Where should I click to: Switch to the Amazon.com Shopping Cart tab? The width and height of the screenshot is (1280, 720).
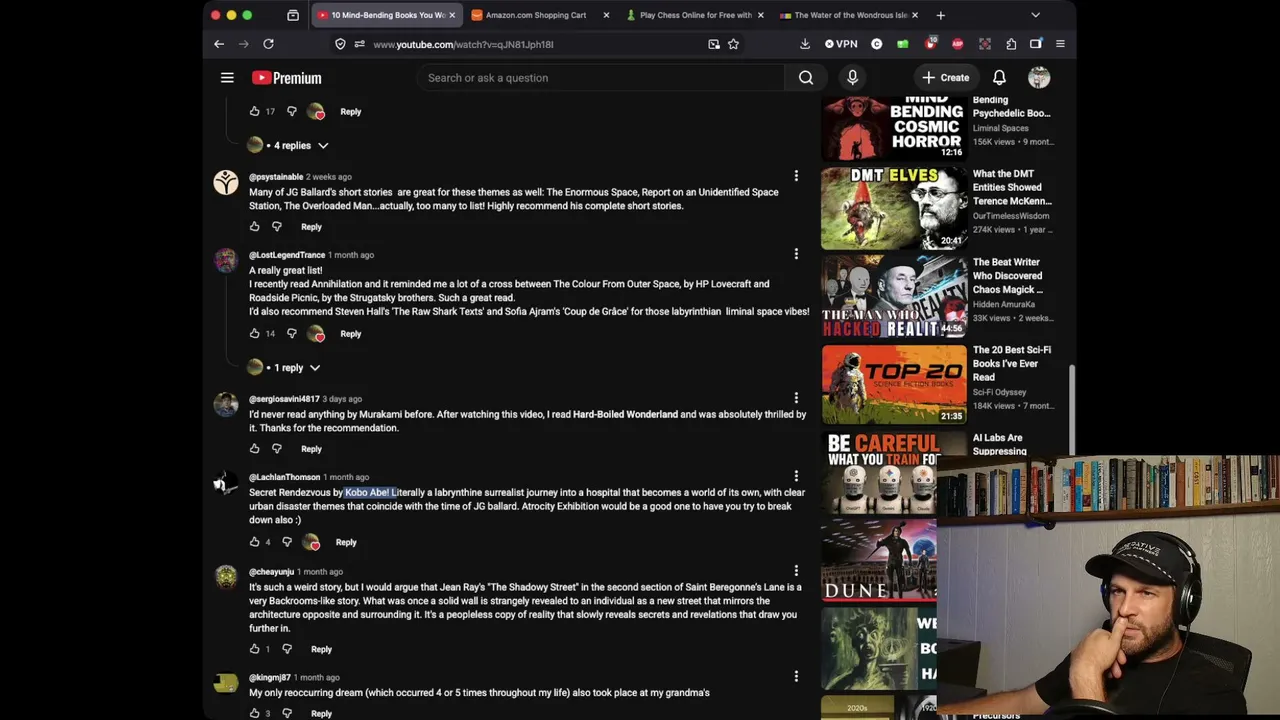[540, 15]
